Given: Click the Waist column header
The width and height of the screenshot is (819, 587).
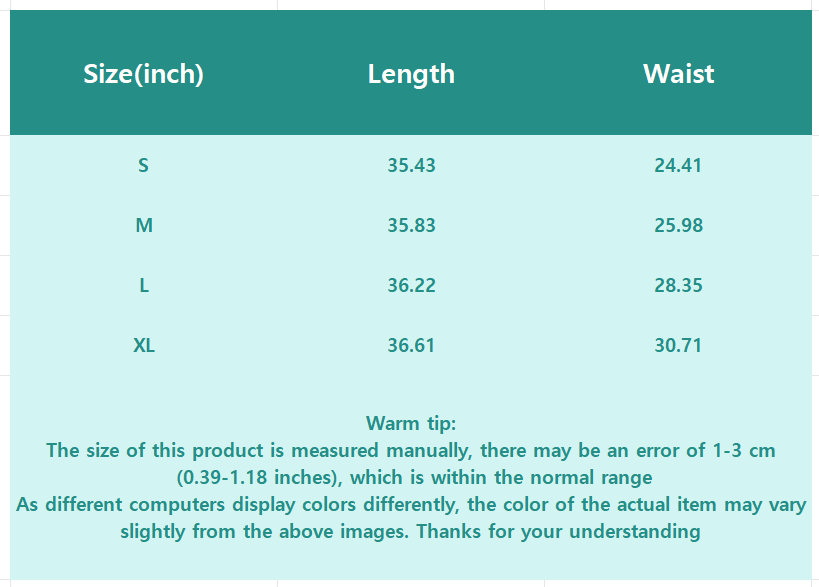Looking at the screenshot, I should [679, 74].
